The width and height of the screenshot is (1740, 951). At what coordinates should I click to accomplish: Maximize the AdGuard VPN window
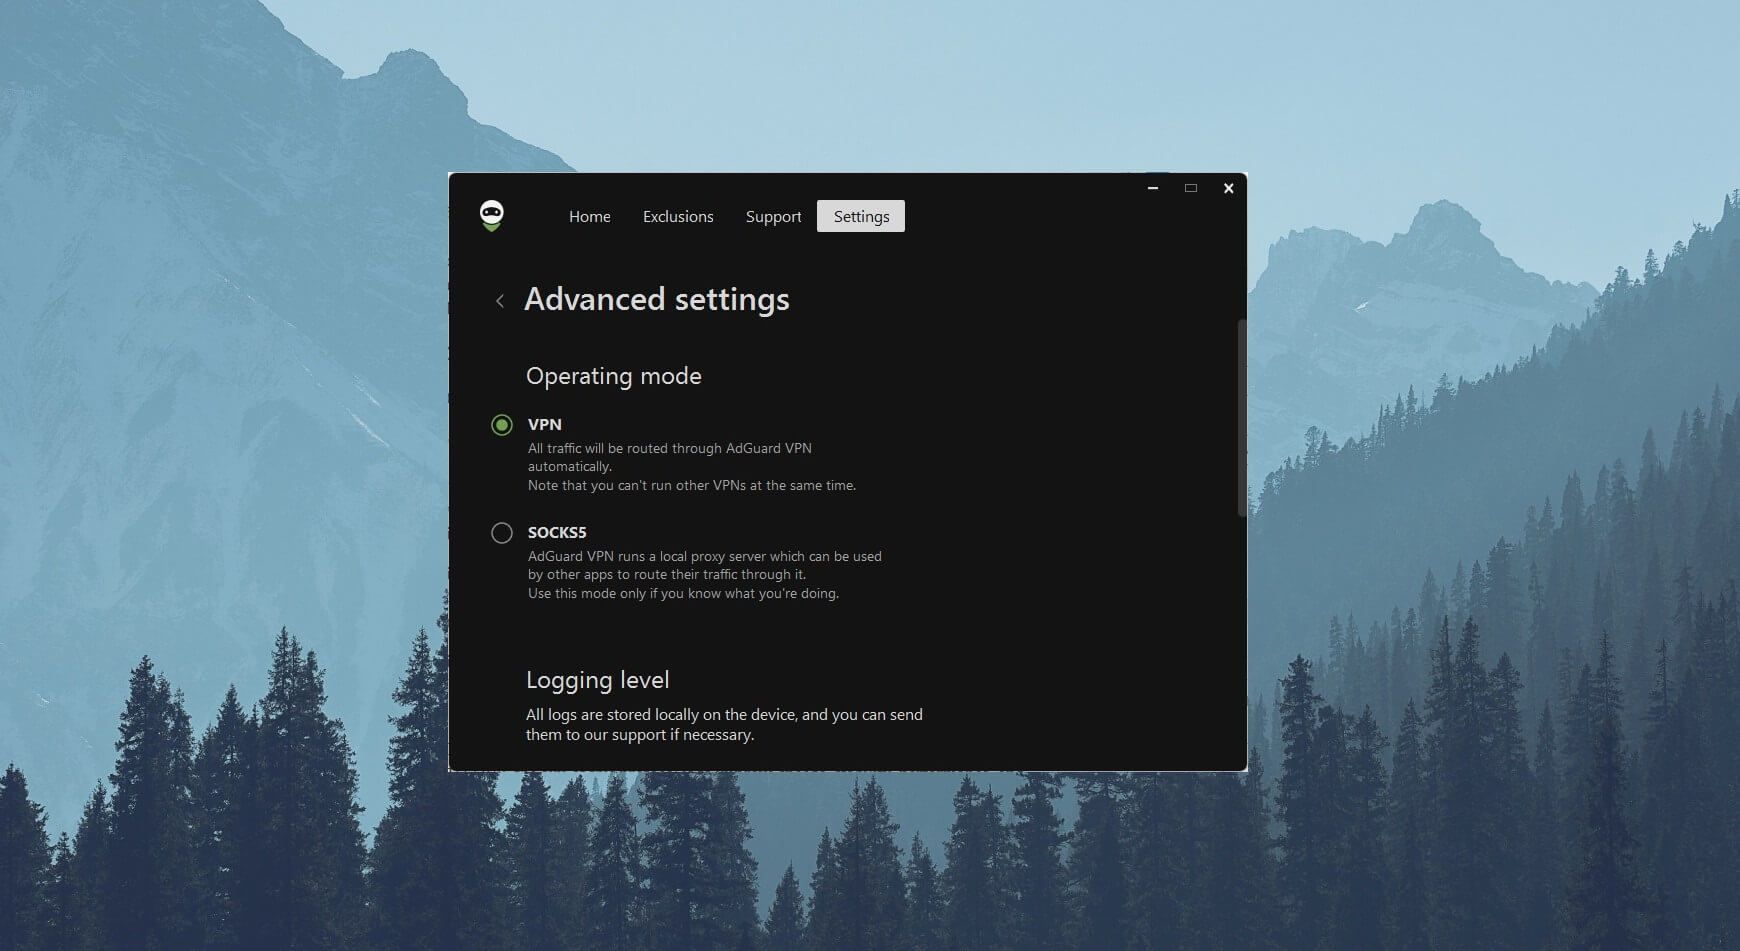click(x=1191, y=188)
